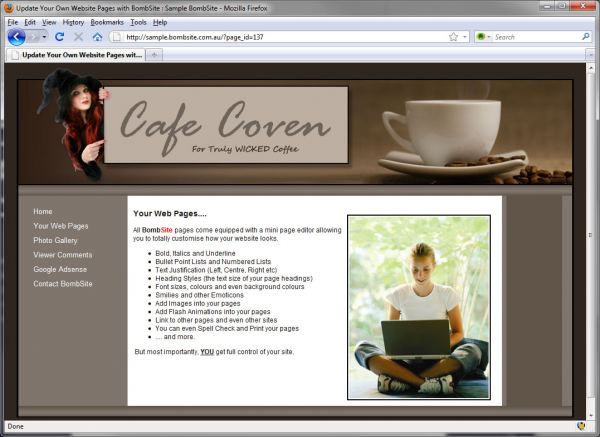Open the File menu

(x=13, y=22)
